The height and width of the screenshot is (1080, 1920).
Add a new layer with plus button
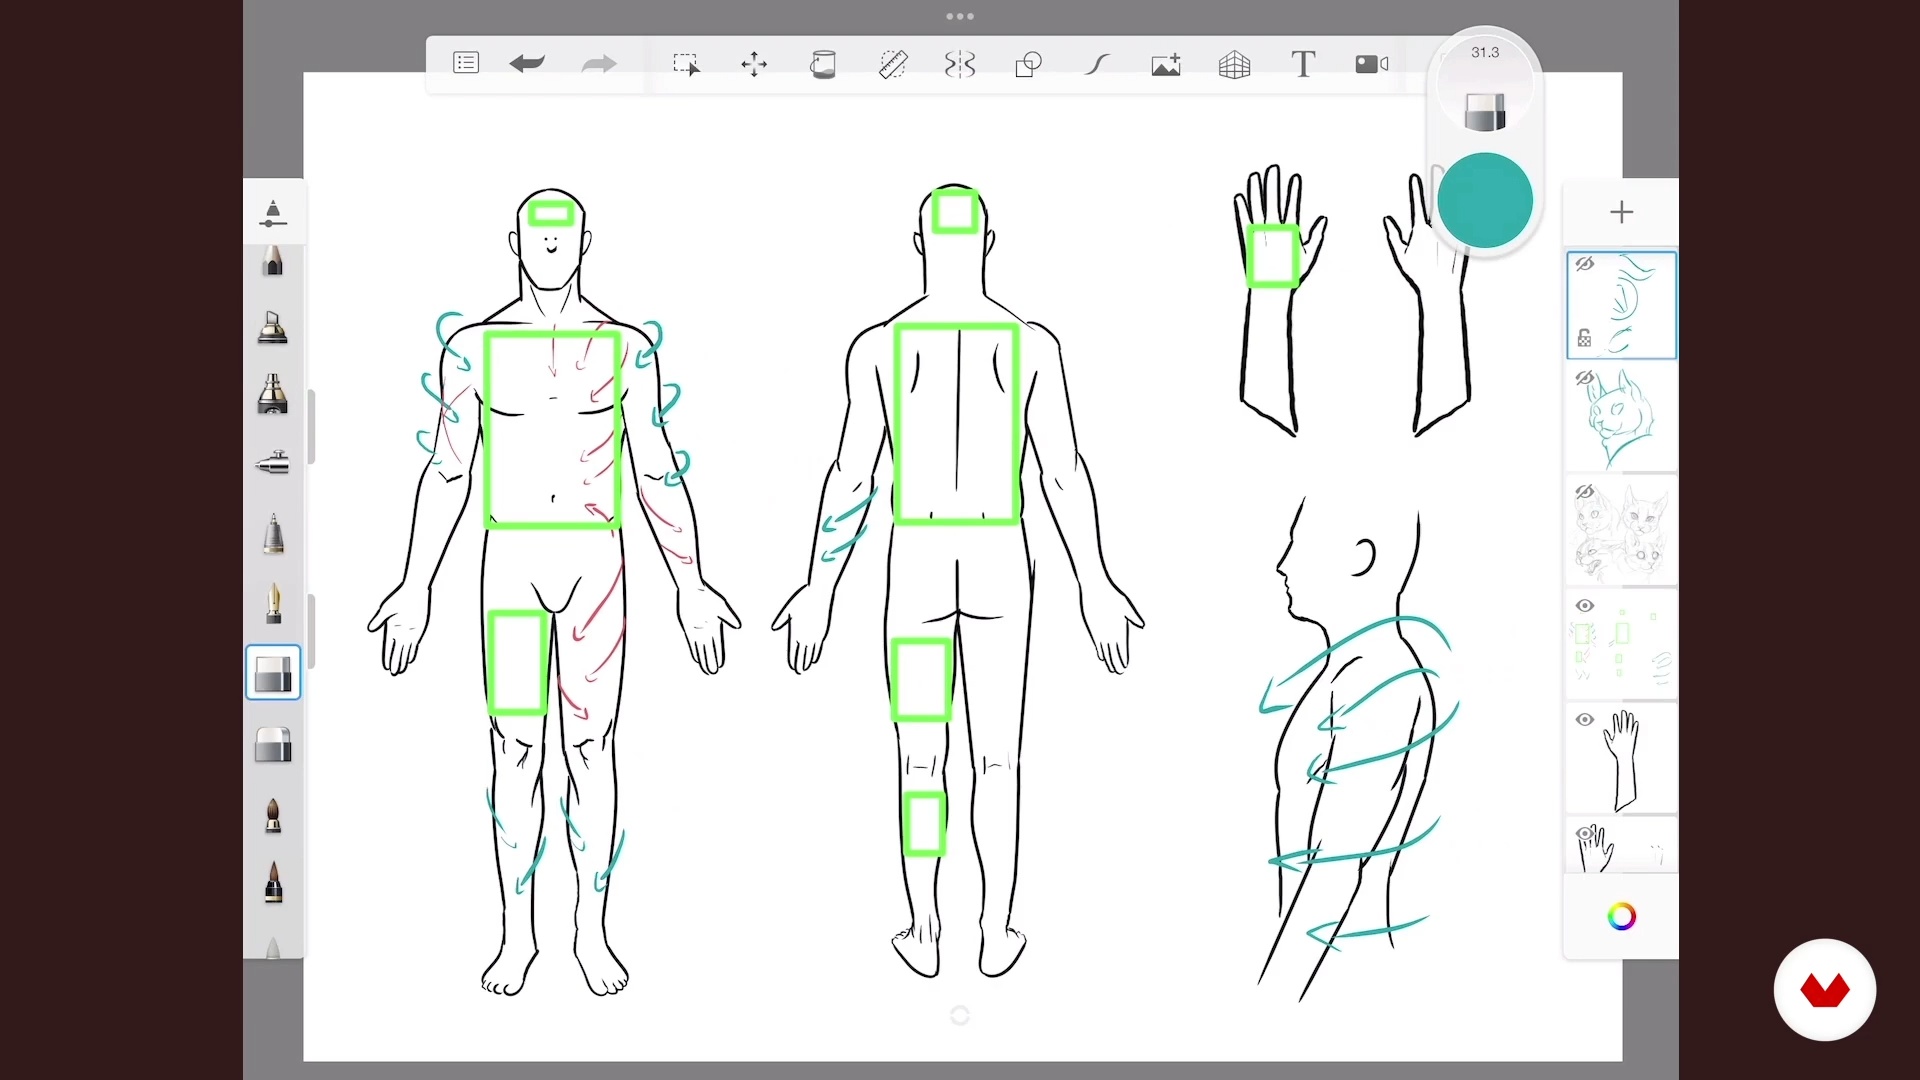click(1622, 212)
